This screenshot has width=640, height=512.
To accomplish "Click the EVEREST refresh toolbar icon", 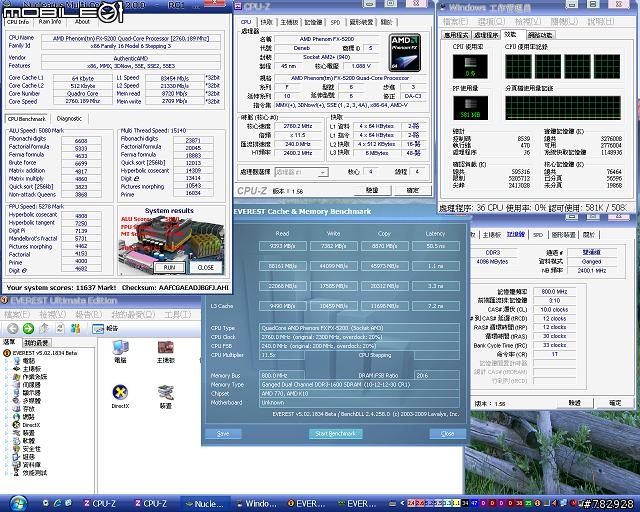I will click(x=60, y=328).
